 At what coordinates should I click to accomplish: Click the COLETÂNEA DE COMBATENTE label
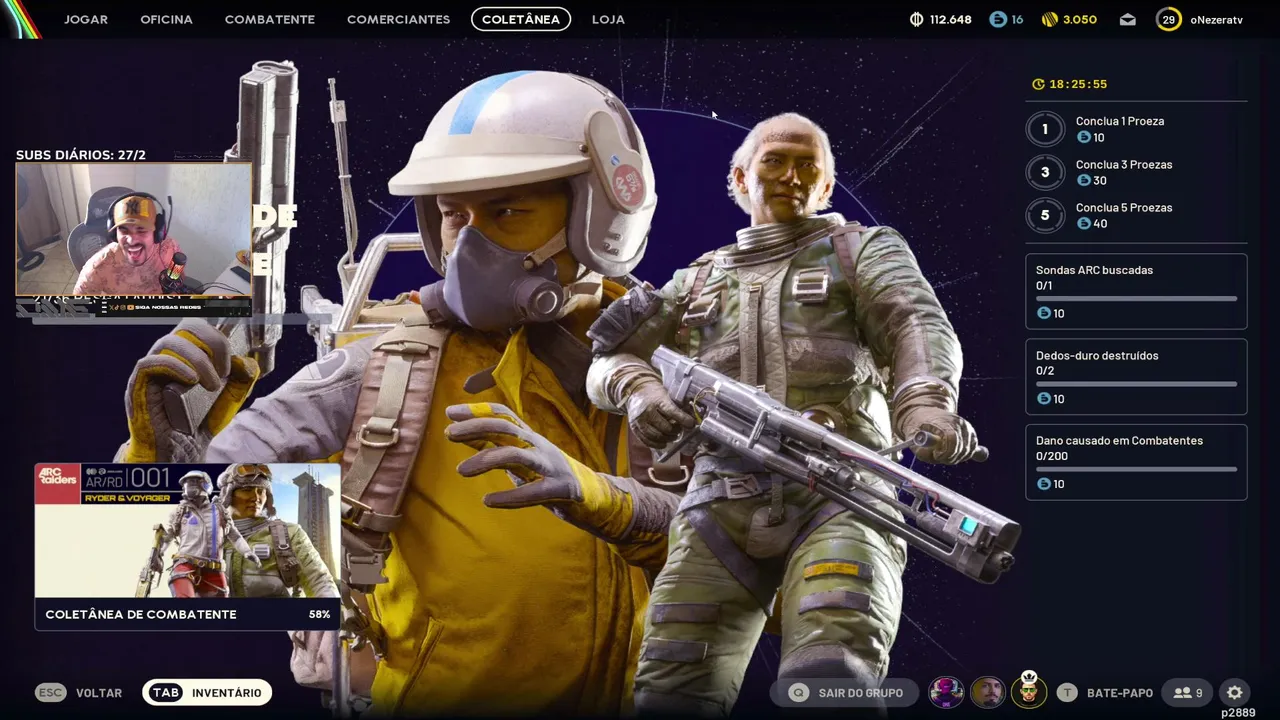point(141,614)
